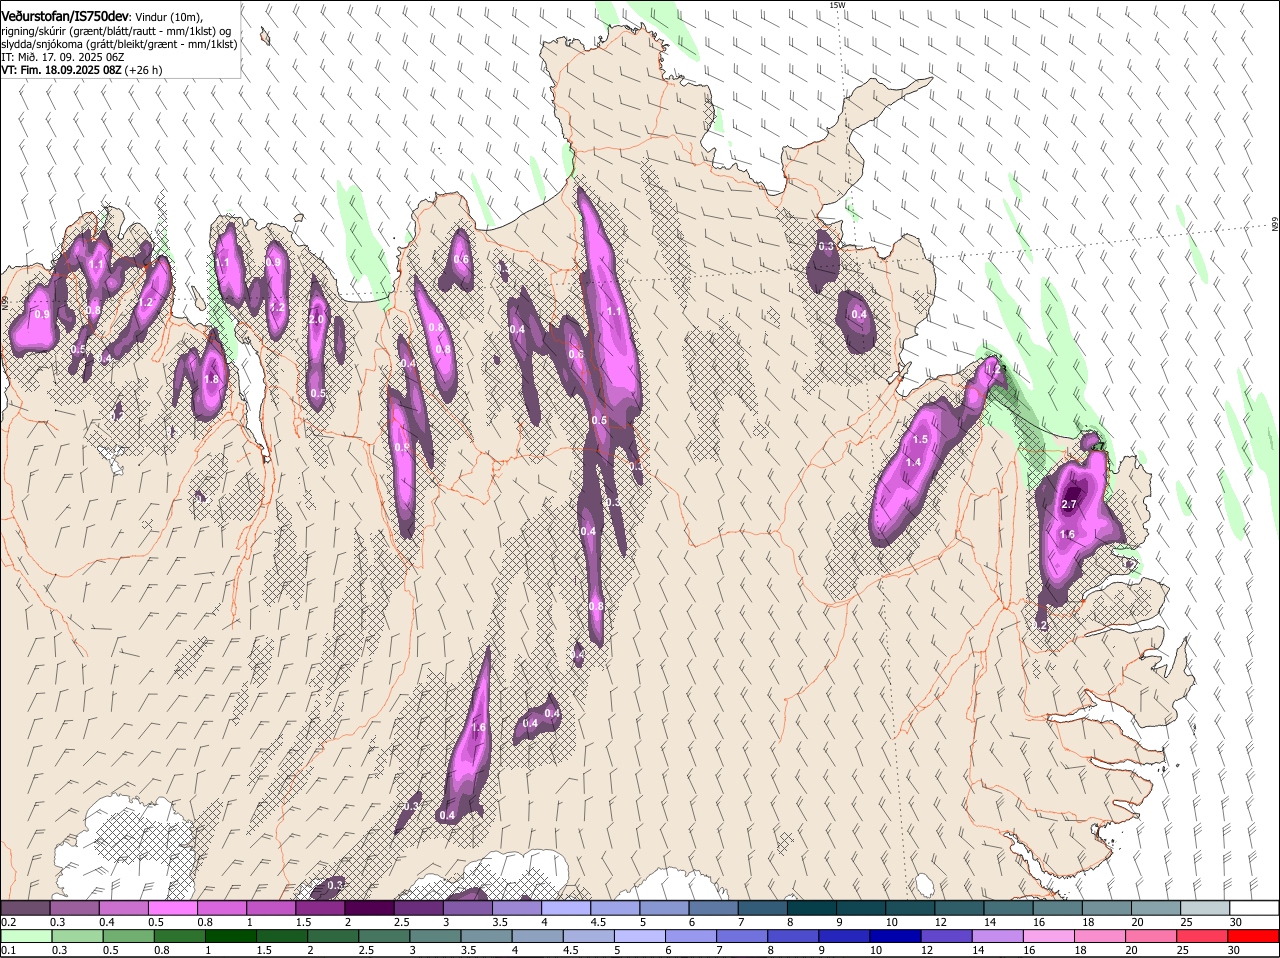Screen dimensions: 1280x958
Task: Click the "VT: Fim. 18.09.2025 08Z (+26 h)" line
Action: click(82, 70)
